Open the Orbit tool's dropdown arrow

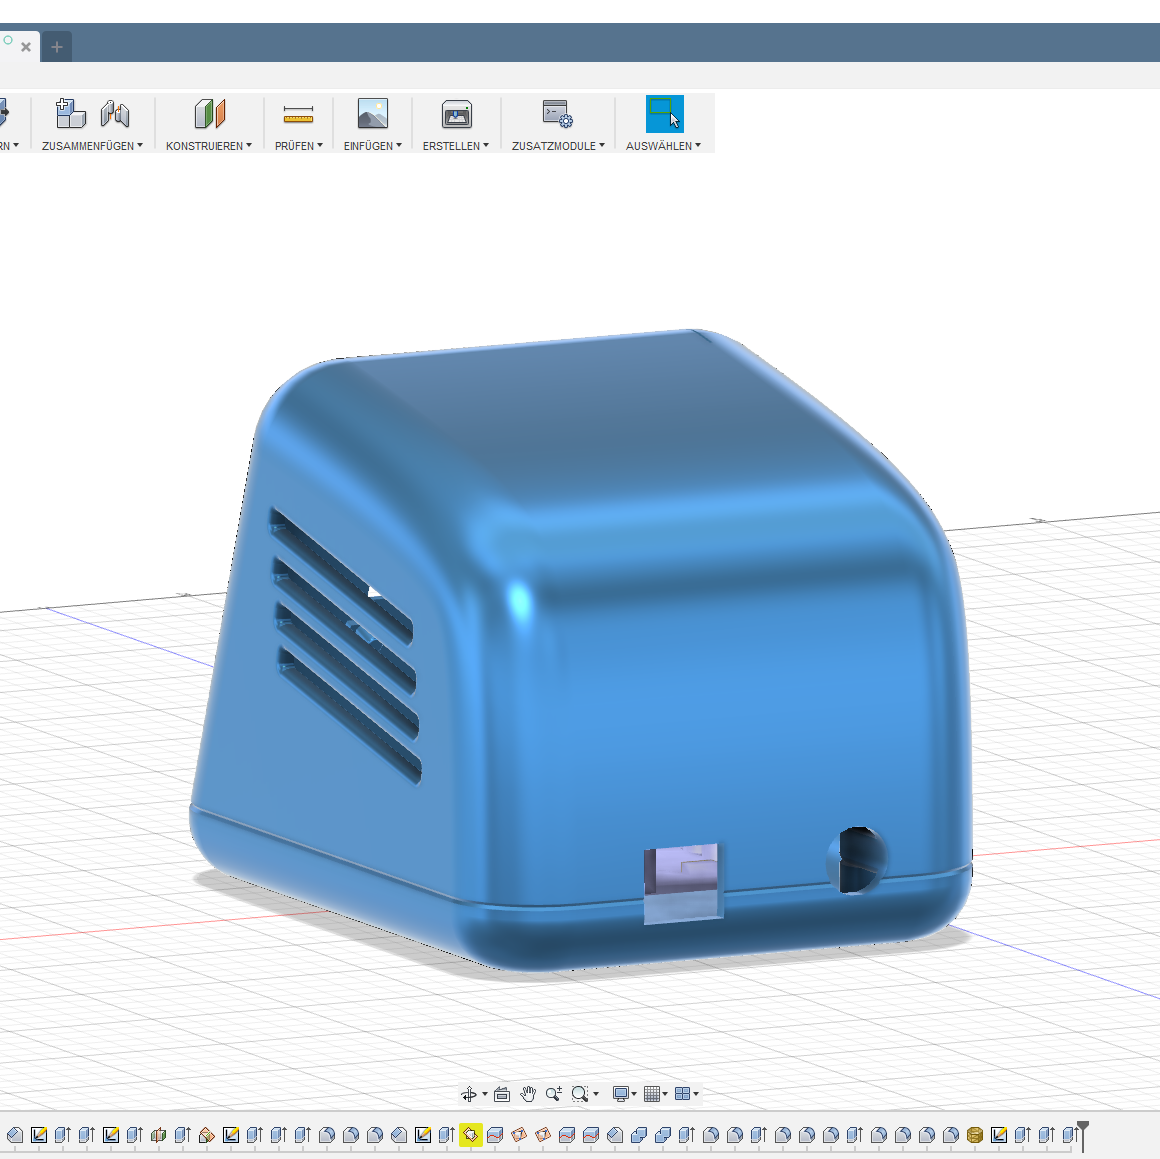click(x=483, y=1093)
